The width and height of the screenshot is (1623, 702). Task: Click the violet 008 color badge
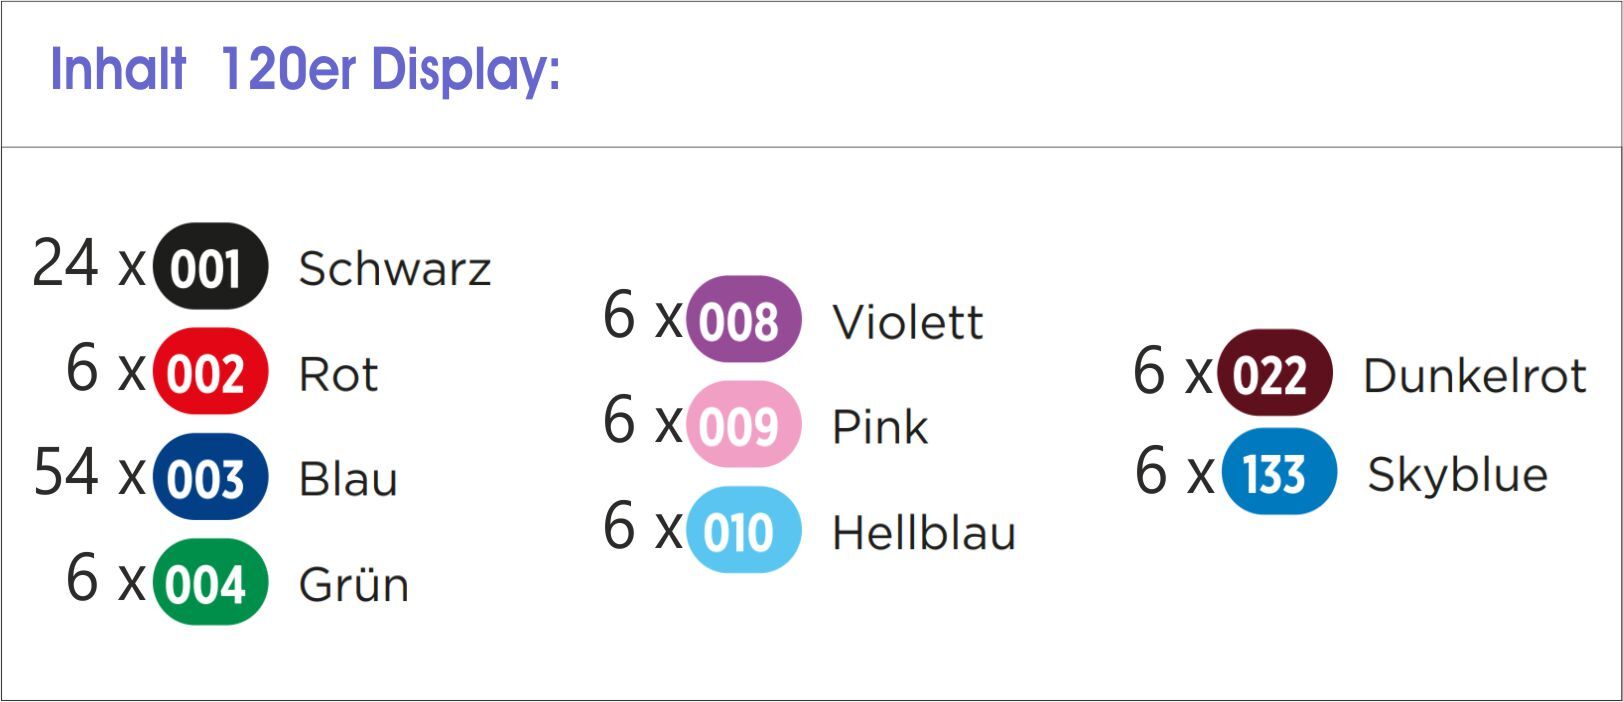coord(743,320)
